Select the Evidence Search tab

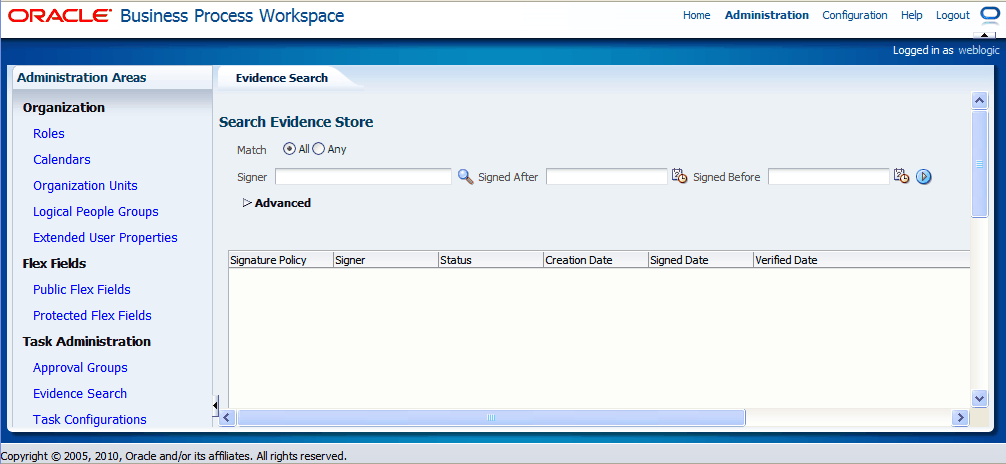click(282, 78)
